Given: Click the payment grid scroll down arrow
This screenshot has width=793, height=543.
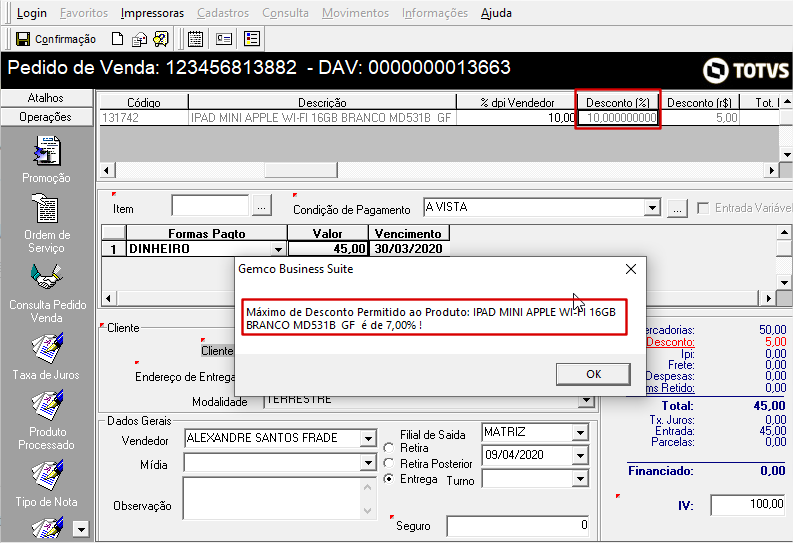Looking at the screenshot, I should click(x=784, y=283).
